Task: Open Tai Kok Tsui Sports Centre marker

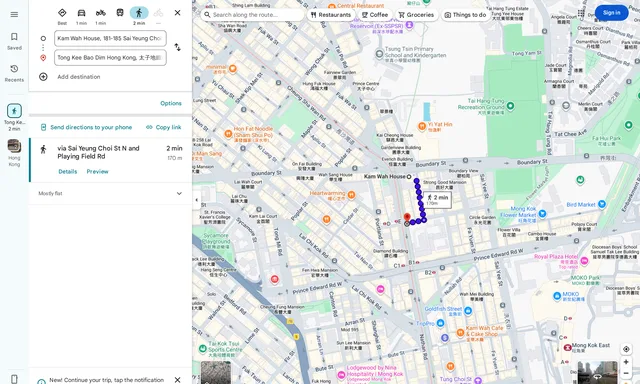Action: 202,349
